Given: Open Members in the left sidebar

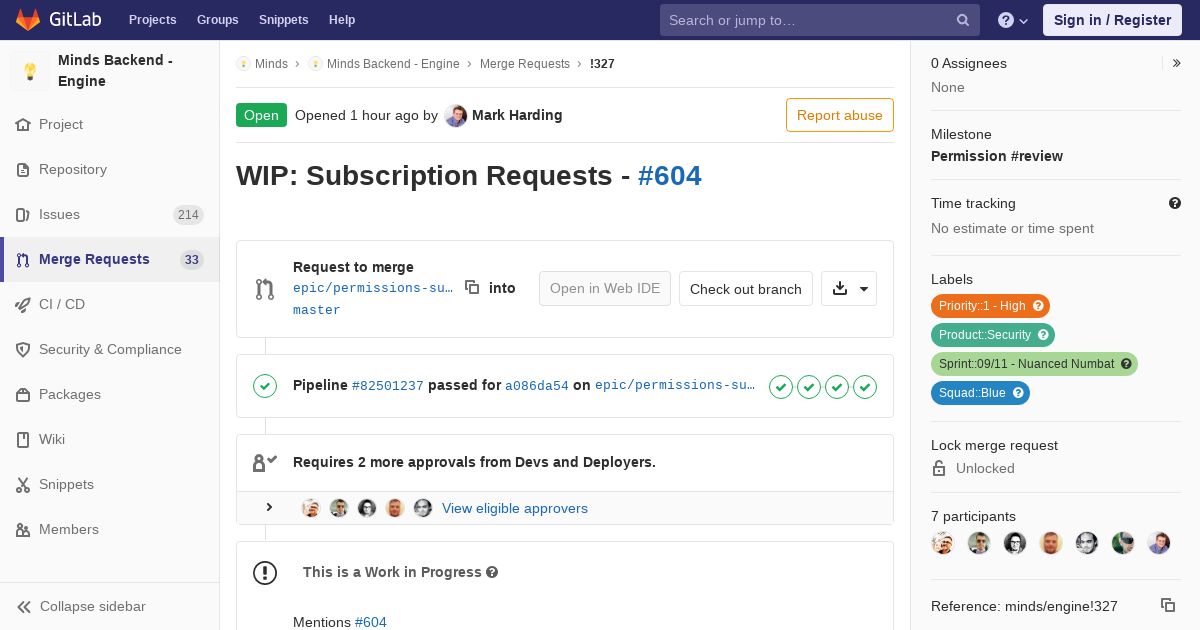Looking at the screenshot, I should pos(110,530).
